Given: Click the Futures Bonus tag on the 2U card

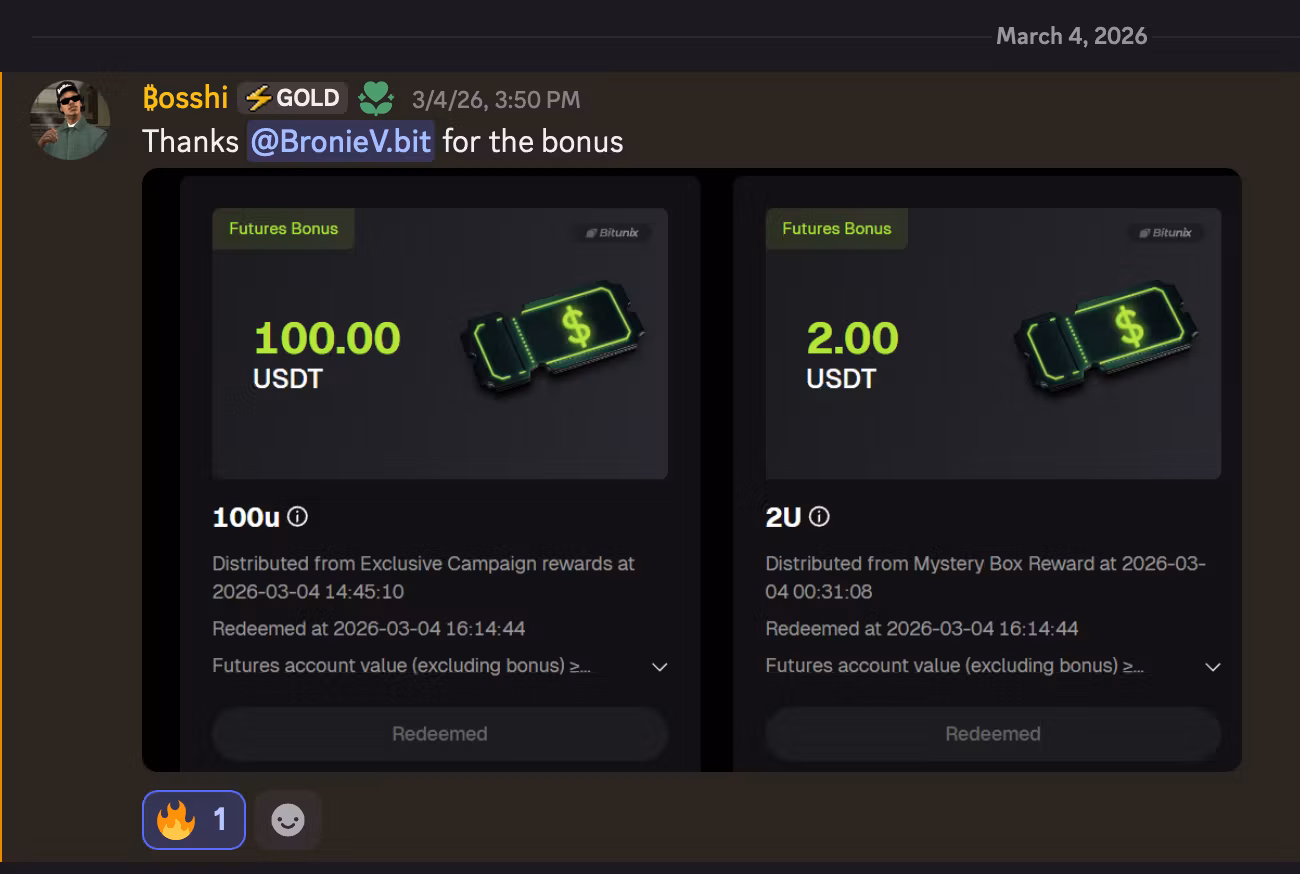Looking at the screenshot, I should tap(836, 229).
